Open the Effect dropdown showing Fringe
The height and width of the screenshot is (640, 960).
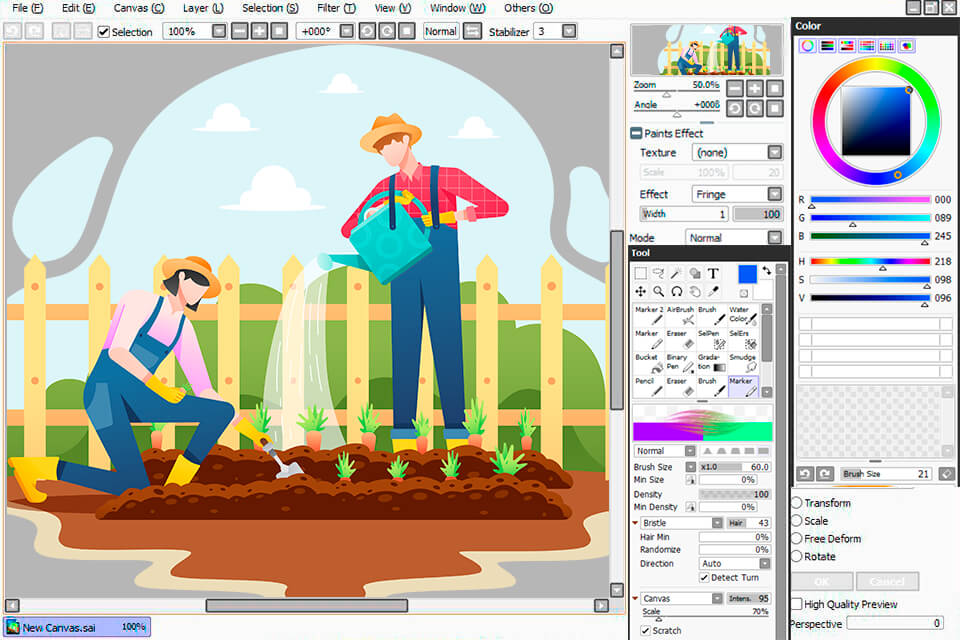738,194
